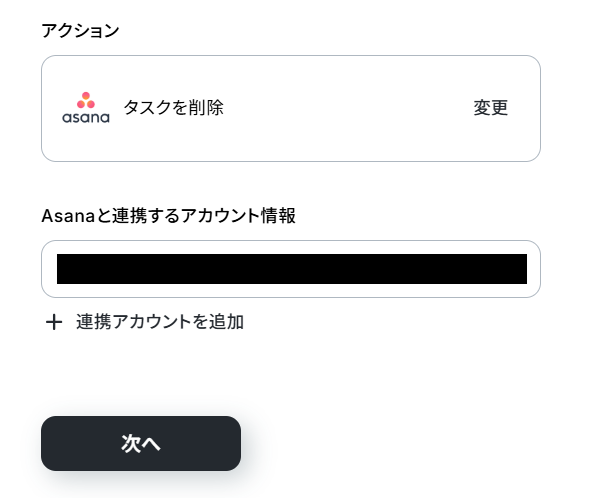The width and height of the screenshot is (600, 498).
Task: Click the Asanaと連携するアカウント情報 heading
Action: tap(168, 216)
